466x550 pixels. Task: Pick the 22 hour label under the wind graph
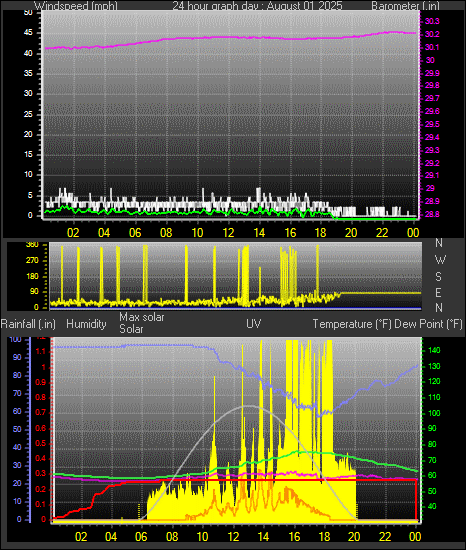382,233
